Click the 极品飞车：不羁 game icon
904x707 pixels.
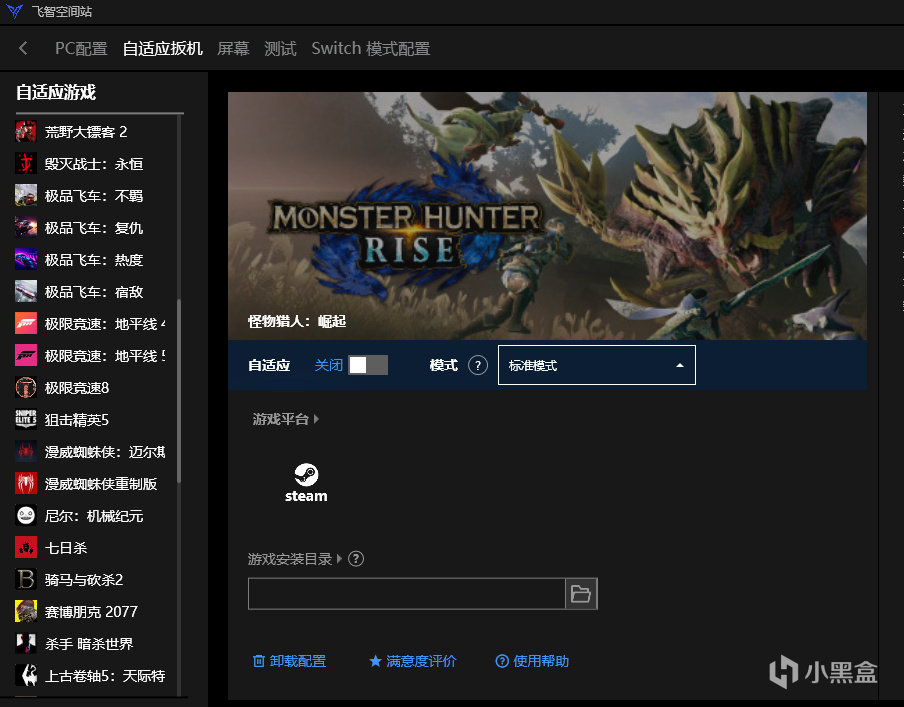[x=26, y=195]
